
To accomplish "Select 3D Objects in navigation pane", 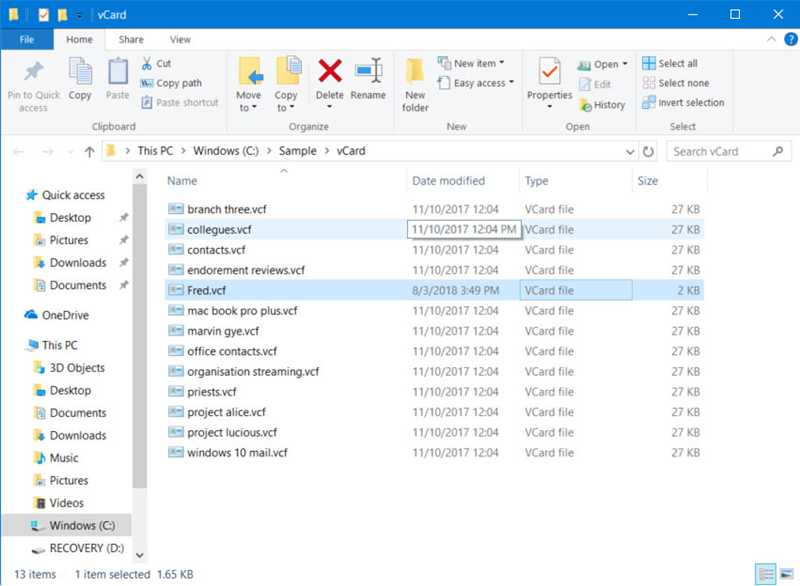I will tap(69, 368).
